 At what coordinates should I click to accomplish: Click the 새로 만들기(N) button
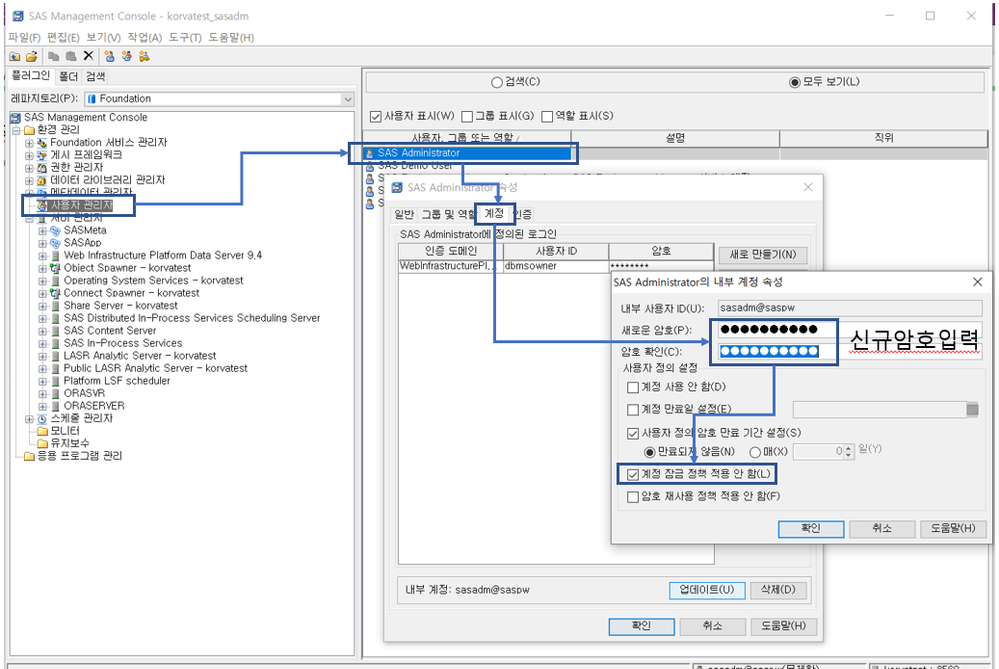763,255
